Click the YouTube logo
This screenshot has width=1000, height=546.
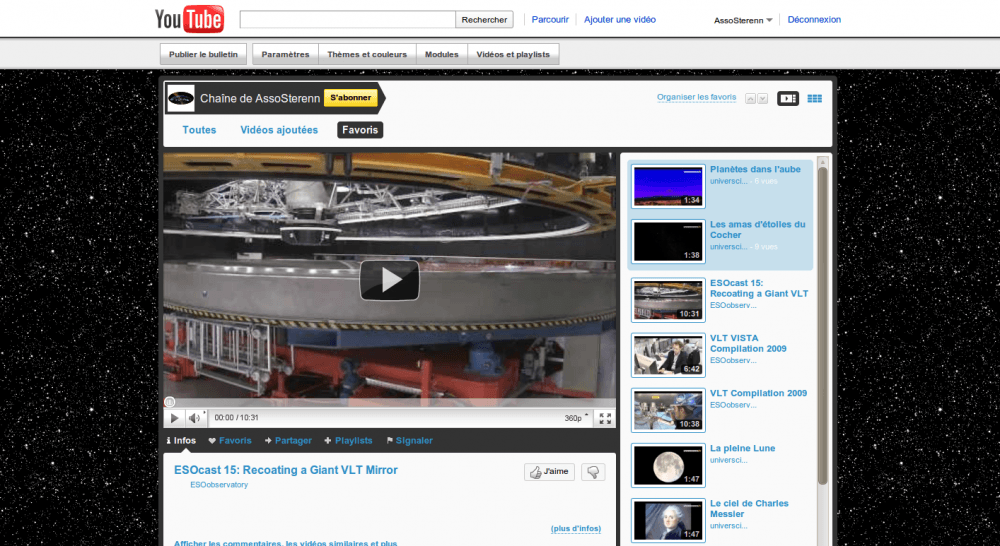coord(189,19)
